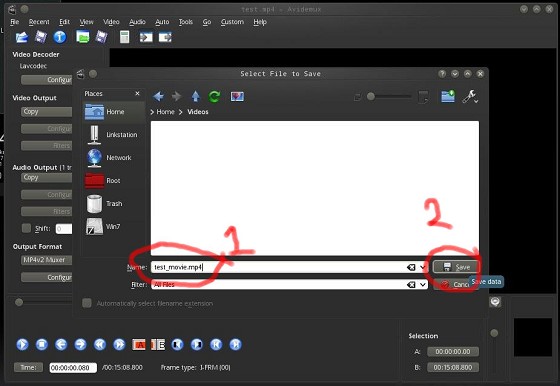Play the video
Viewport: 560px width, 386px height.
[22, 345]
